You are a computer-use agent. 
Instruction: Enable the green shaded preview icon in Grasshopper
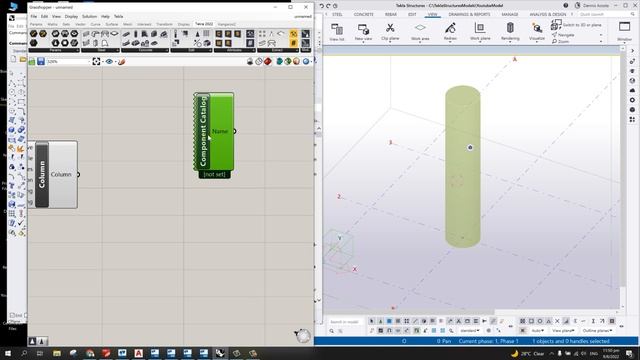(288, 61)
